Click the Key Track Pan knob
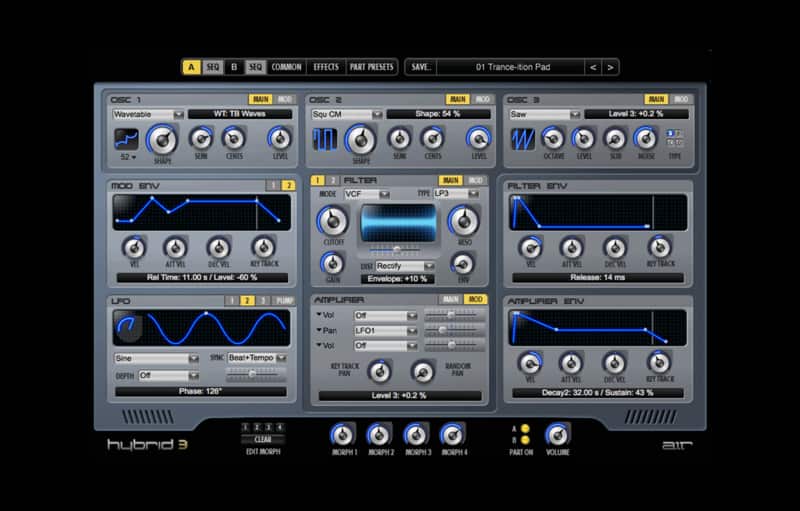Viewport: 800px width, 511px height. click(380, 372)
